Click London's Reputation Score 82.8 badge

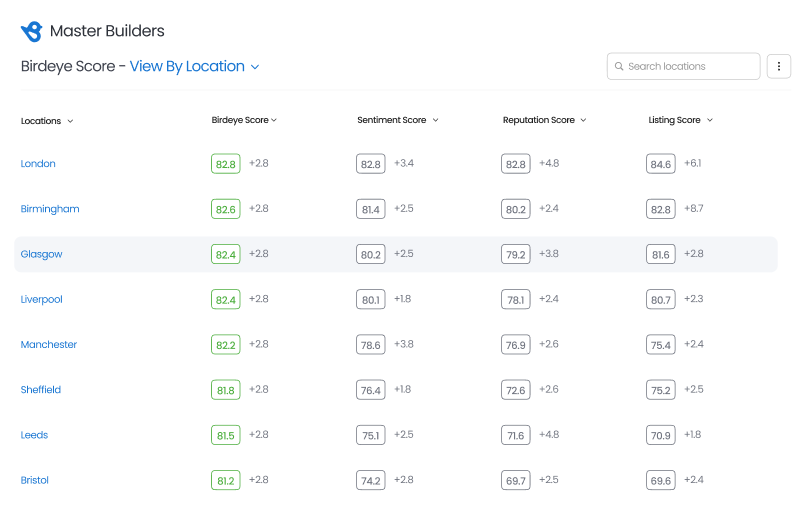pos(516,164)
